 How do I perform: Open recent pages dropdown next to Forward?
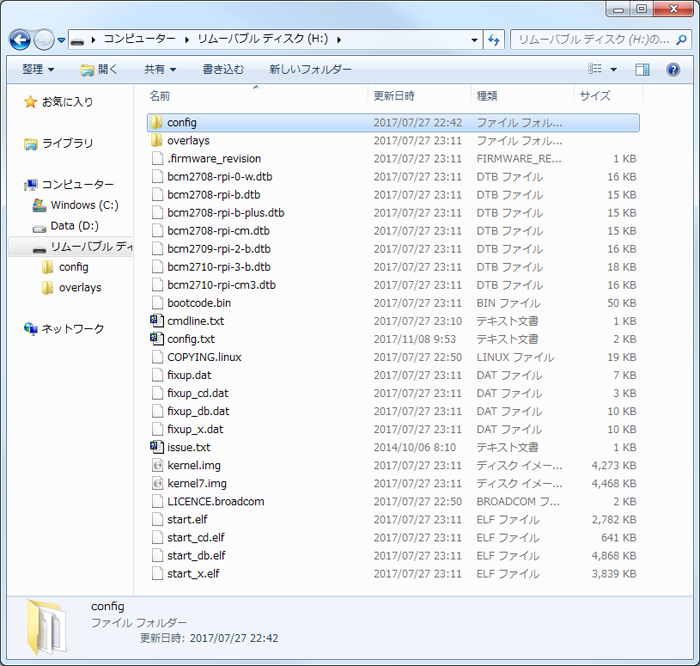pyautogui.click(x=62, y=40)
